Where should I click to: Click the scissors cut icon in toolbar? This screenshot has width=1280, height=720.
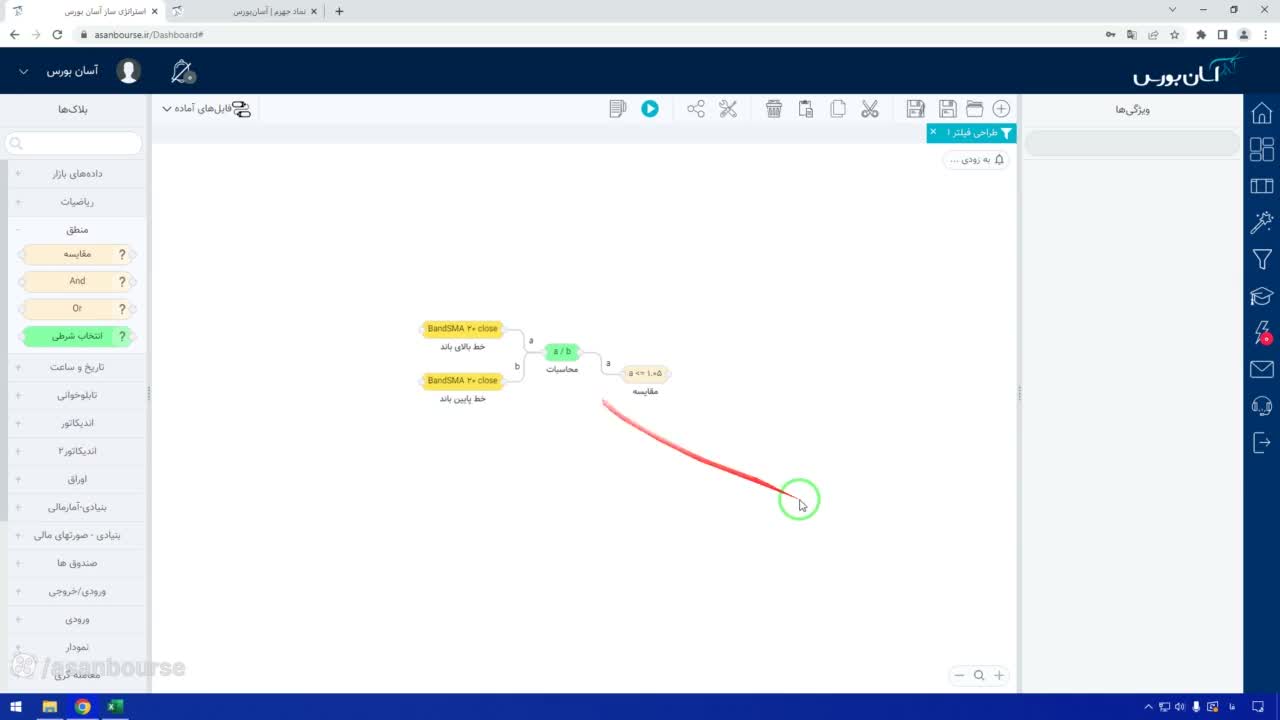coord(870,109)
